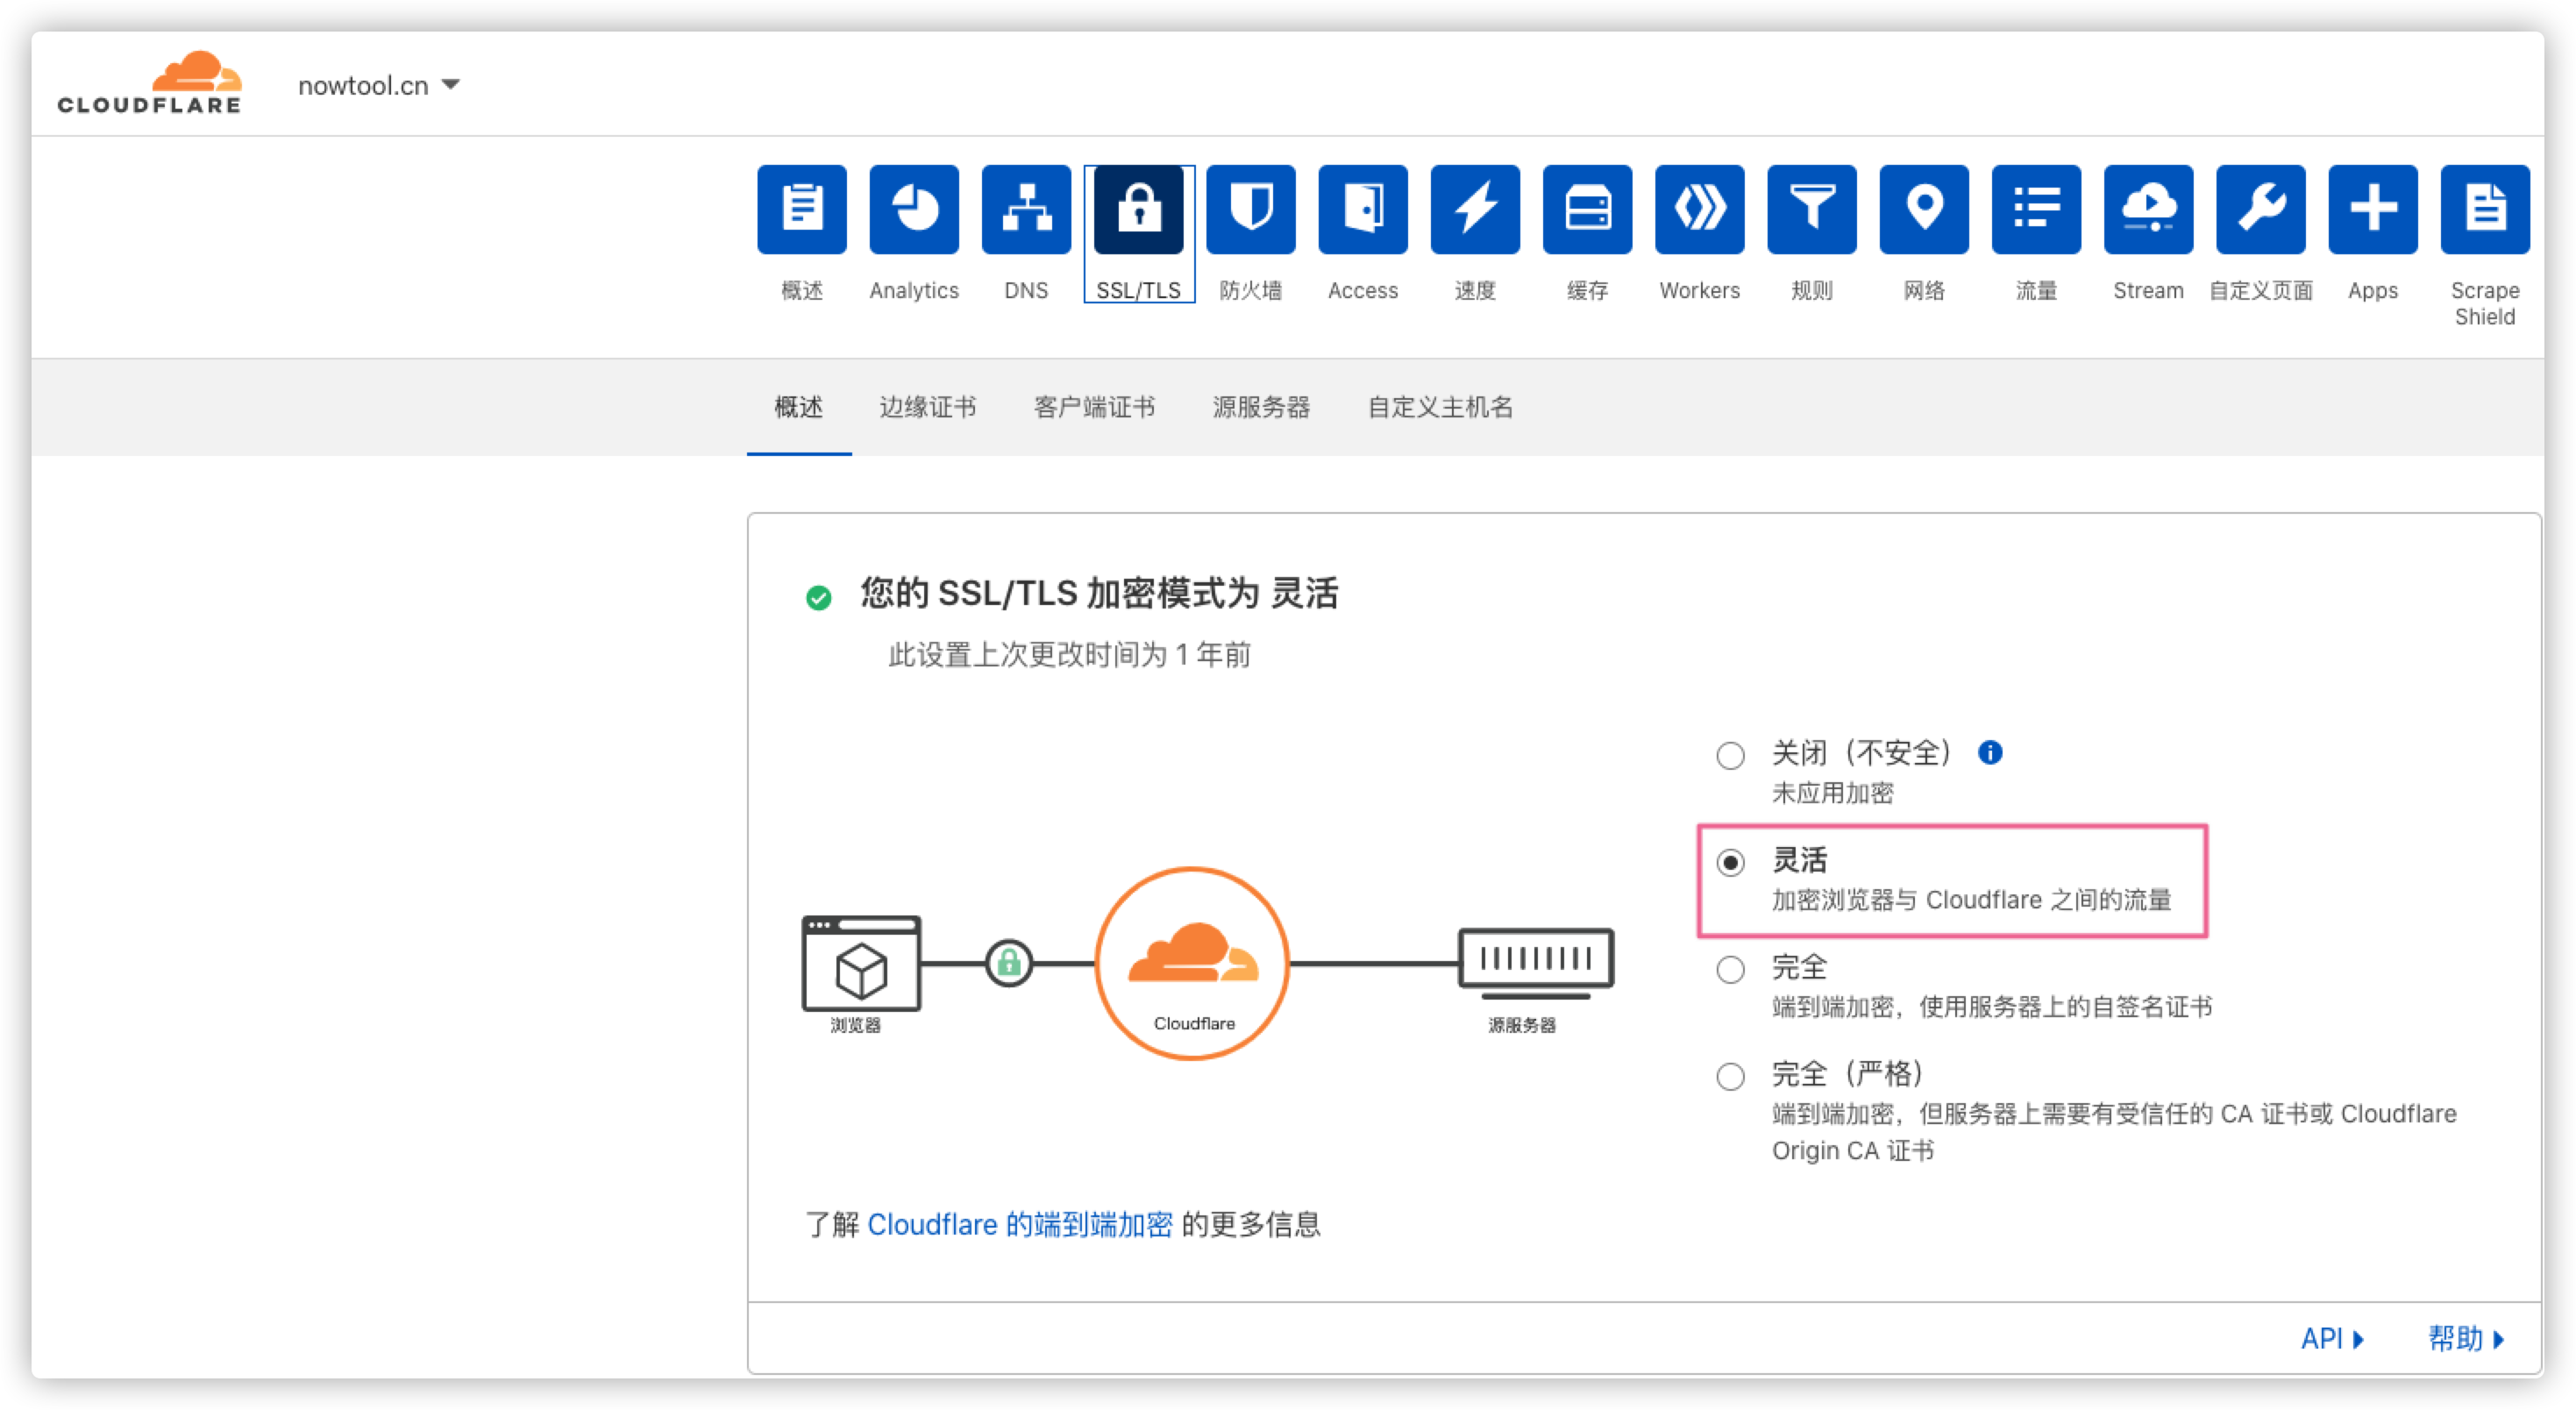Open the 自定义页面 wrench icon
2576x1410 pixels.
click(2260, 209)
